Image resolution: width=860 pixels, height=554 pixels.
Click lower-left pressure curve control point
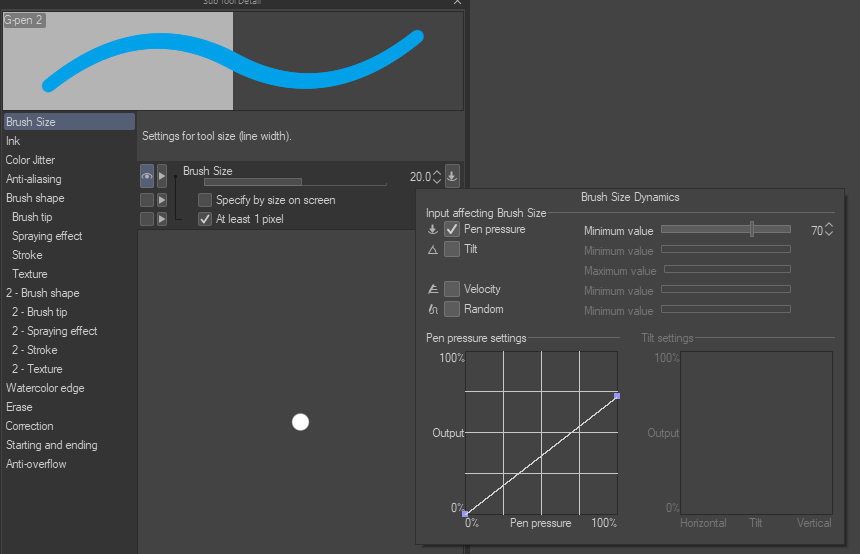coord(465,514)
